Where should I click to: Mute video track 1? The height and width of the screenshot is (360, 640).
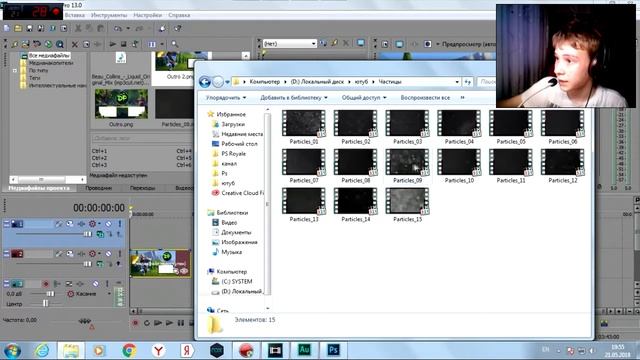[108, 224]
